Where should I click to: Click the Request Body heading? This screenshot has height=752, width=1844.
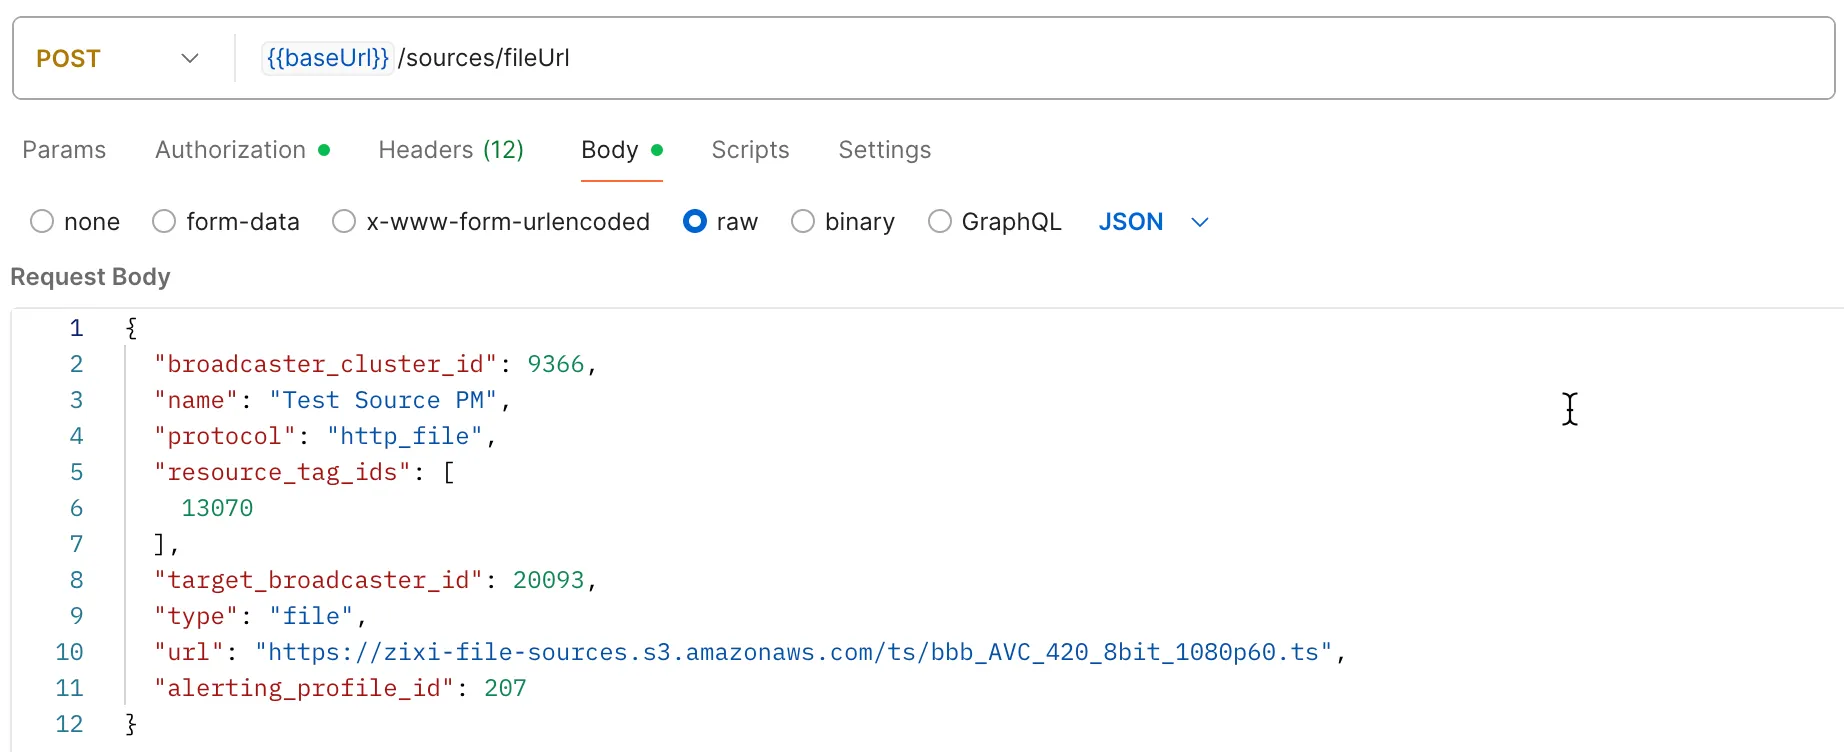point(90,277)
